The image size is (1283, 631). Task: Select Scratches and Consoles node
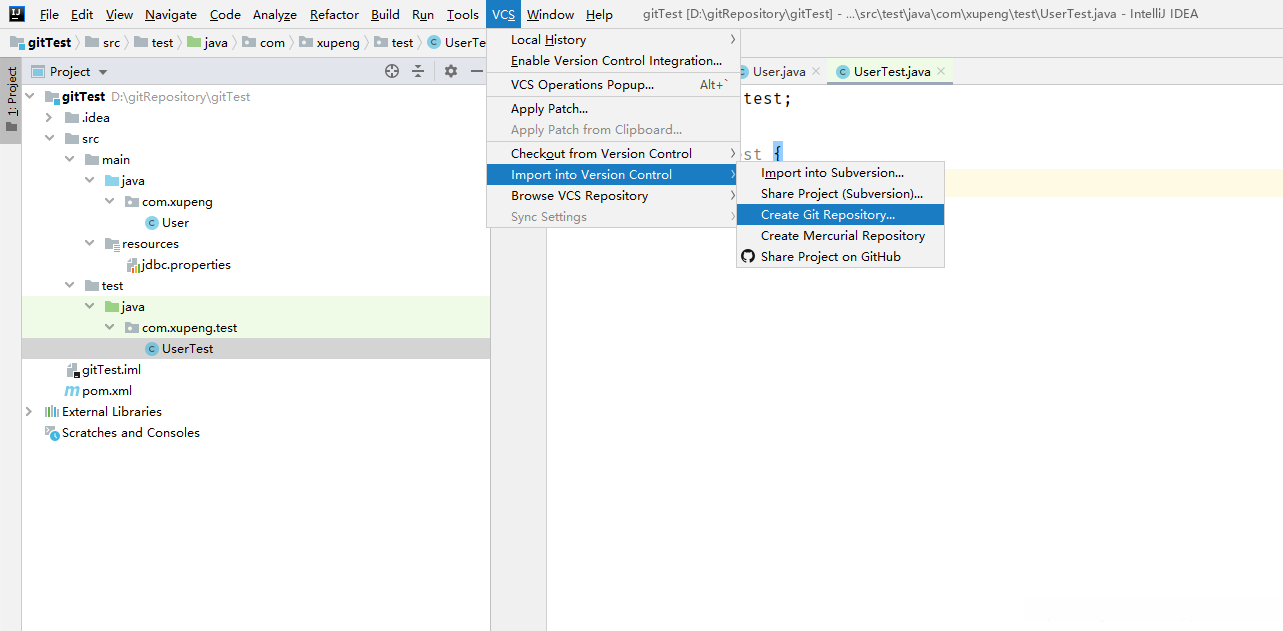point(131,433)
